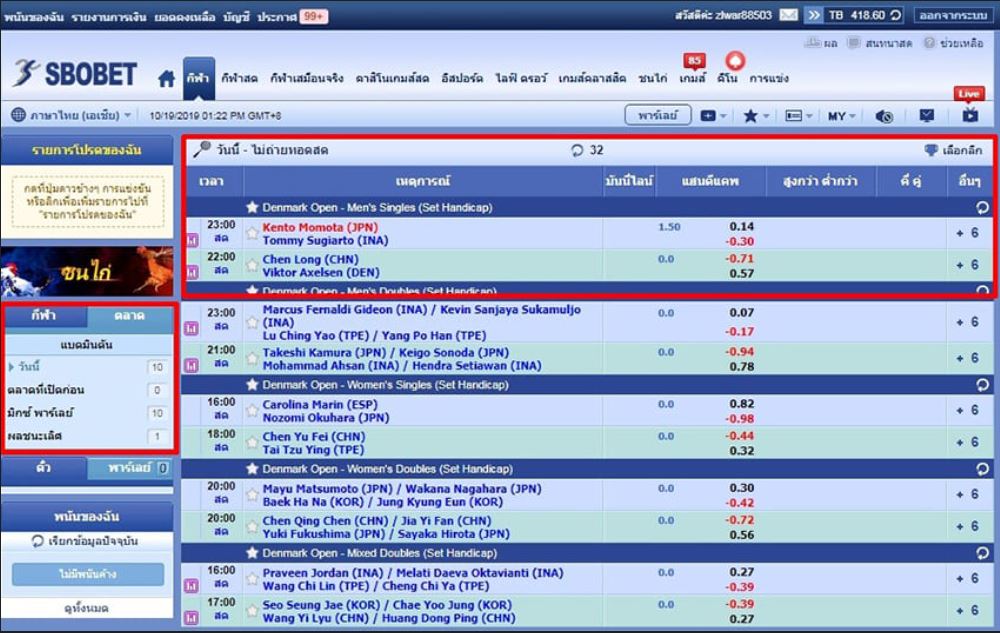1000x633 pixels.
Task: Favorite the Mayu Matsumoto match star
Action: point(252,495)
